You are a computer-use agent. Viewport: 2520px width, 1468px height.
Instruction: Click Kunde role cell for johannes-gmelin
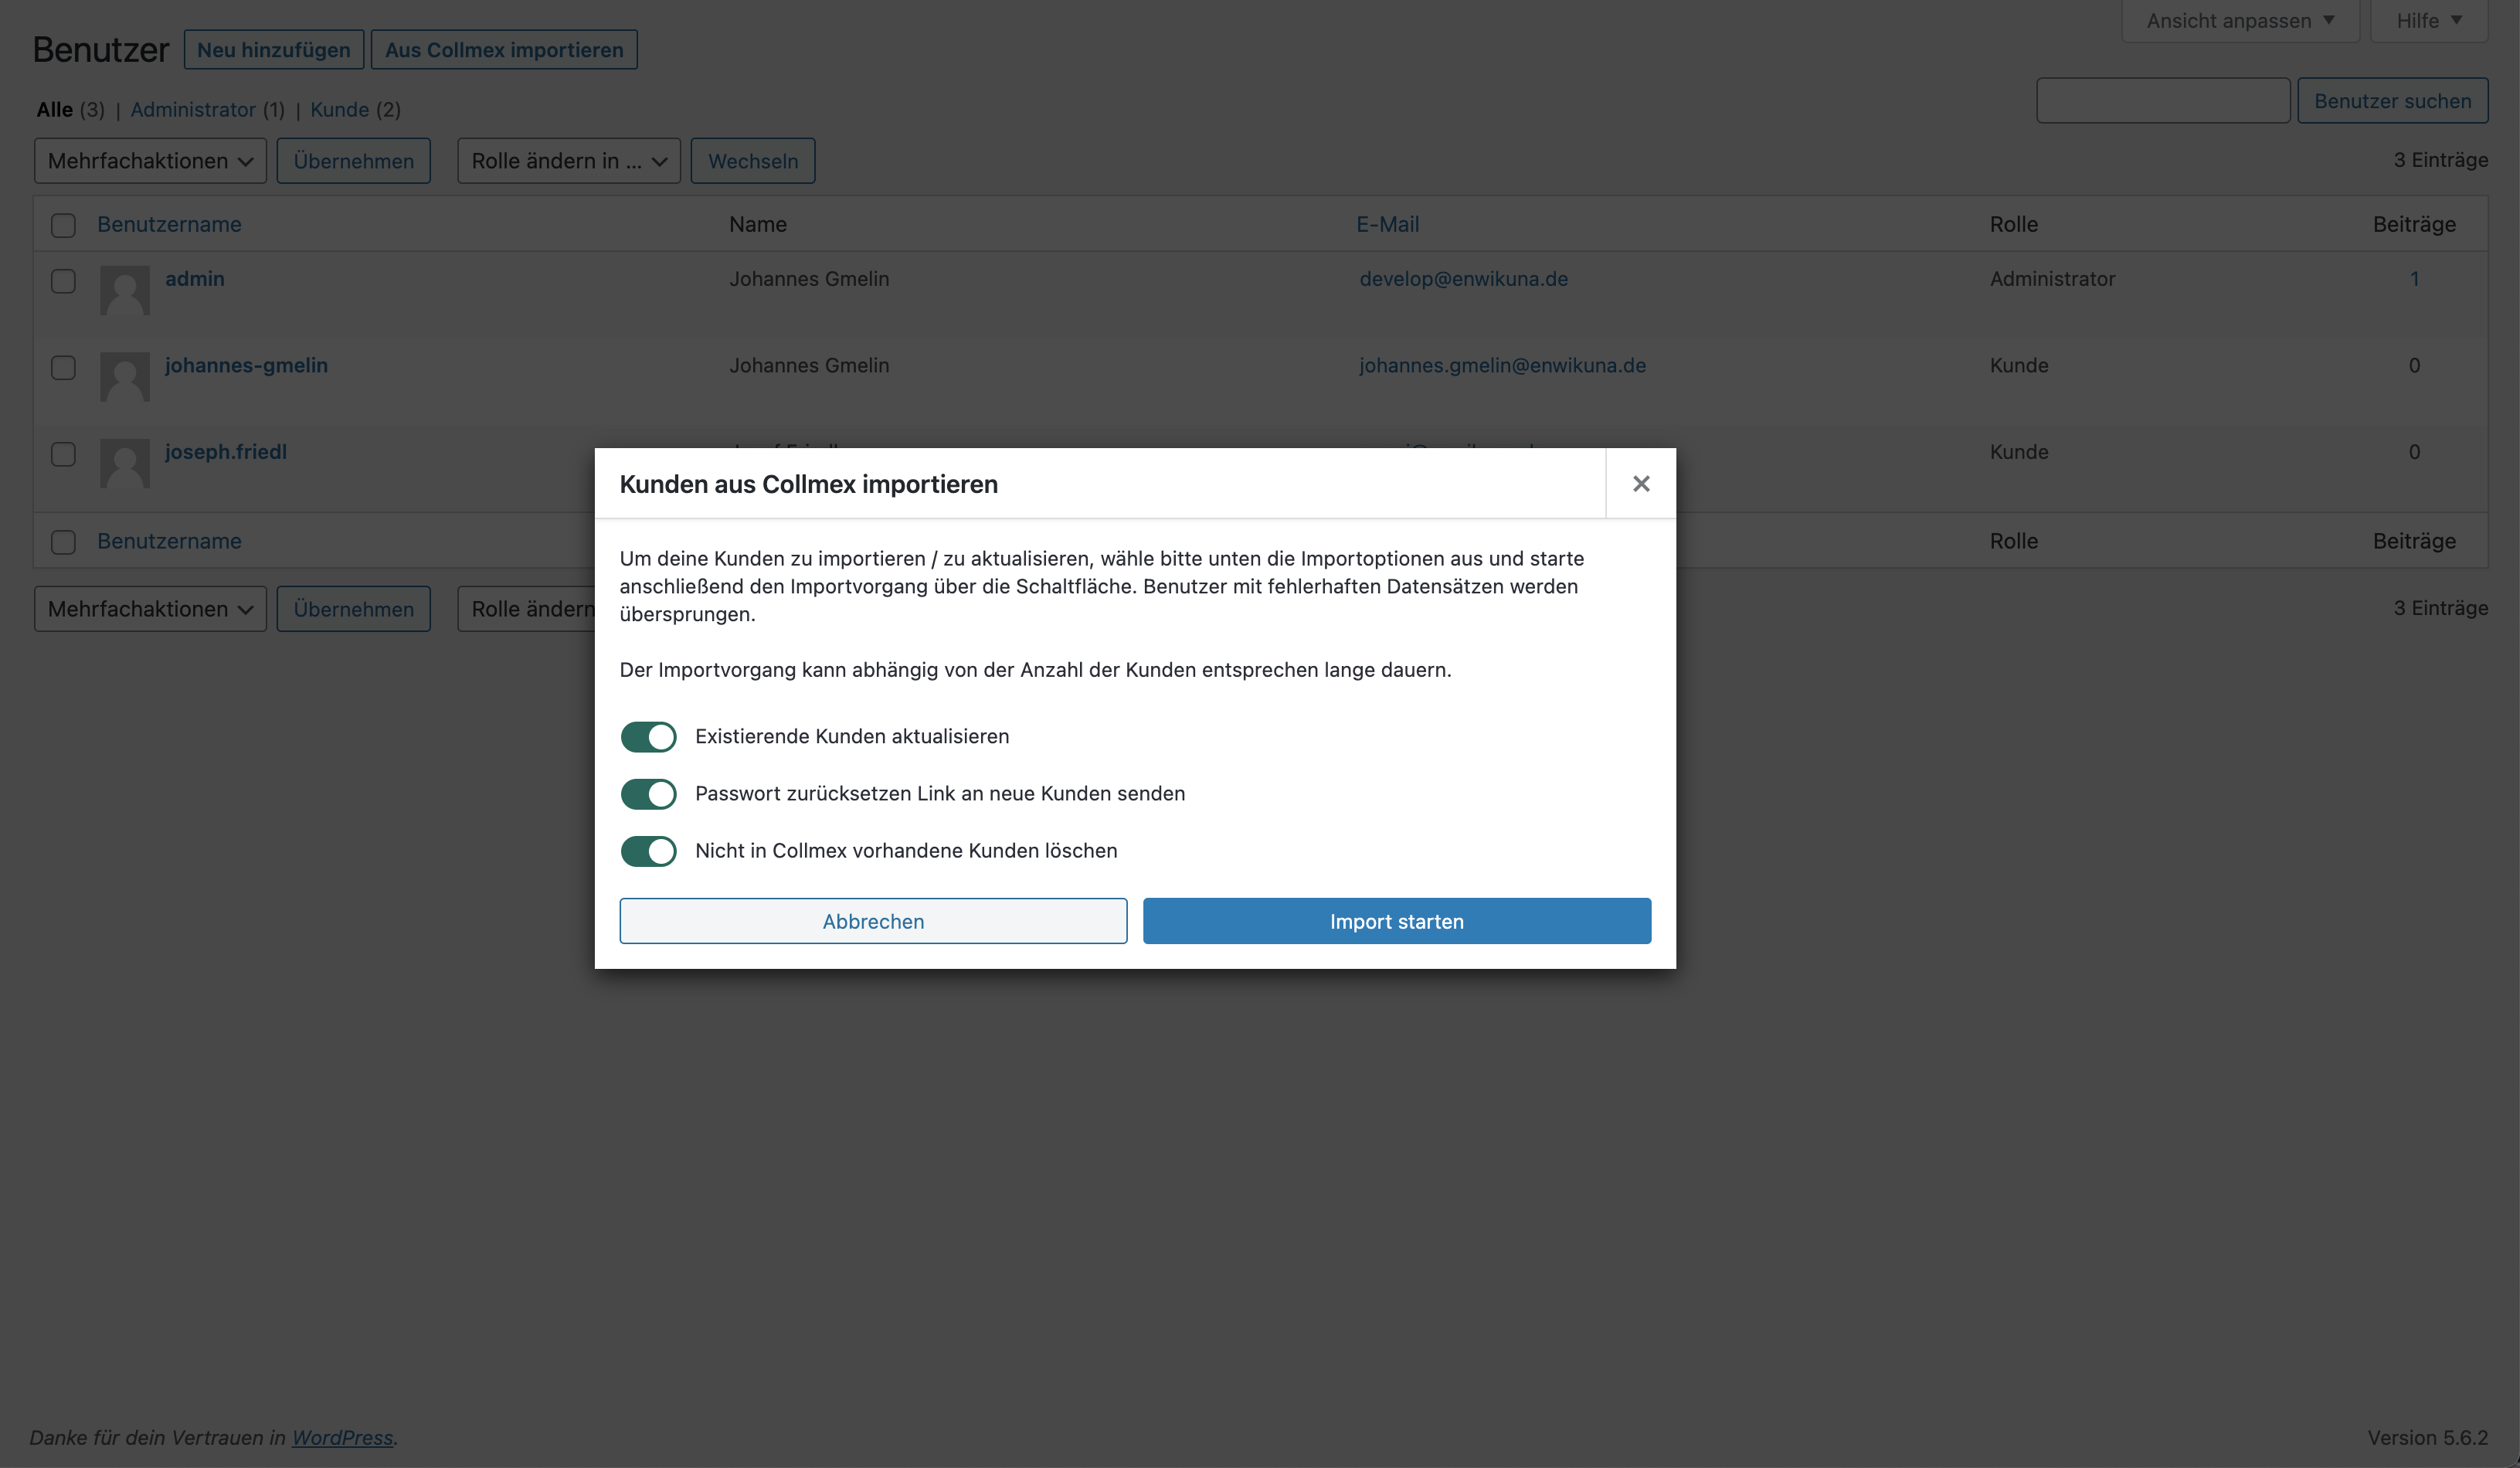(2019, 366)
